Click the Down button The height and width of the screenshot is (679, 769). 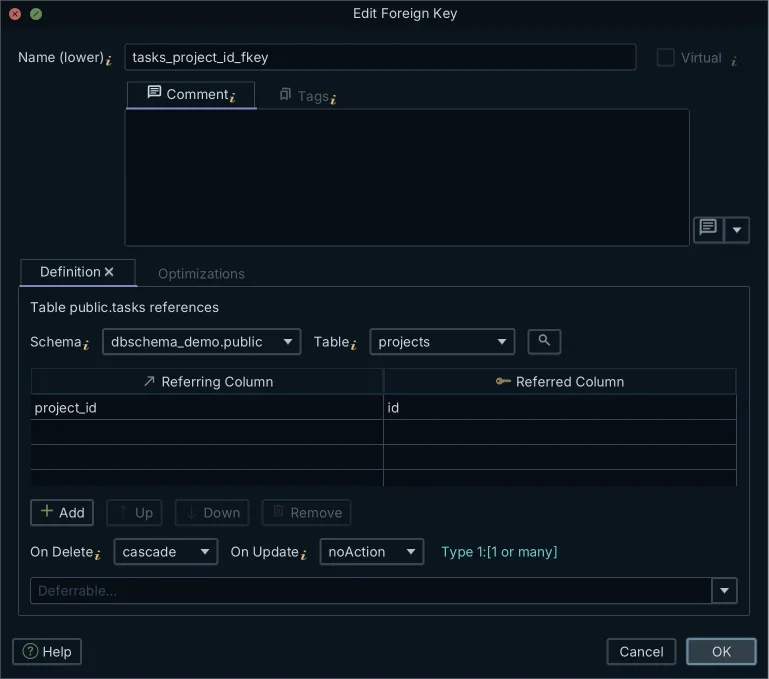[x=212, y=513]
